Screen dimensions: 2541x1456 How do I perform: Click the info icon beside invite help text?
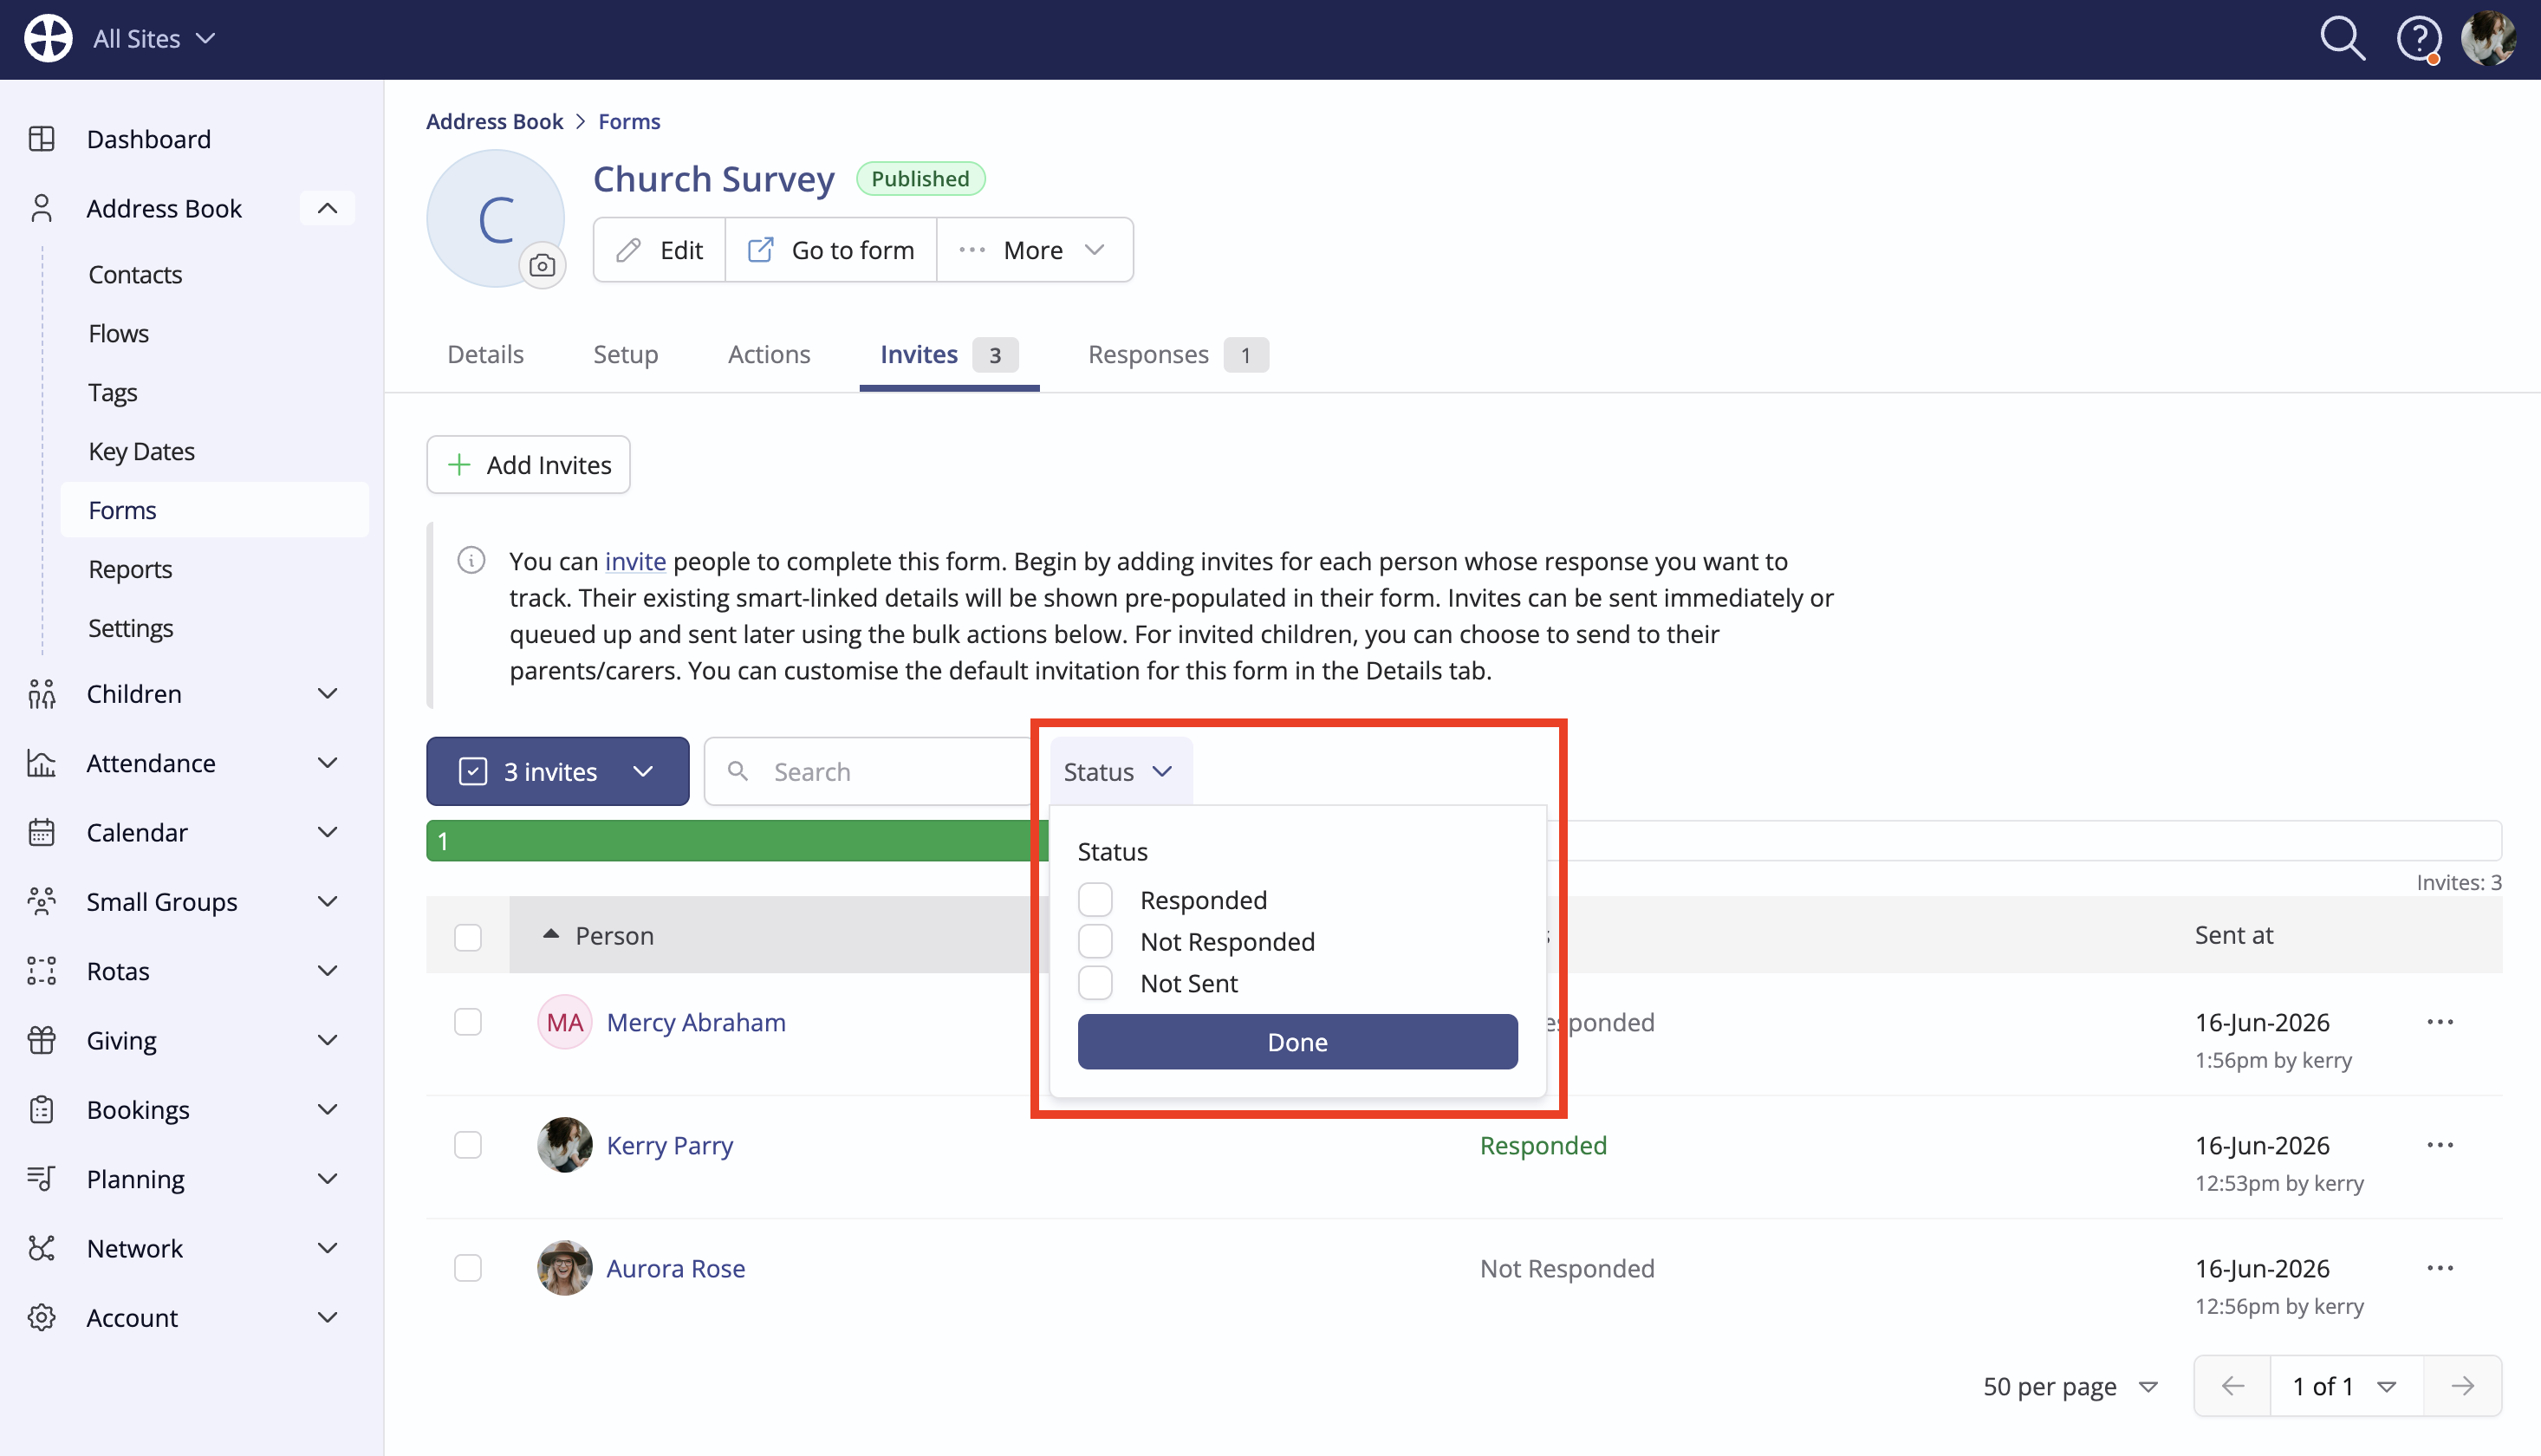point(471,560)
